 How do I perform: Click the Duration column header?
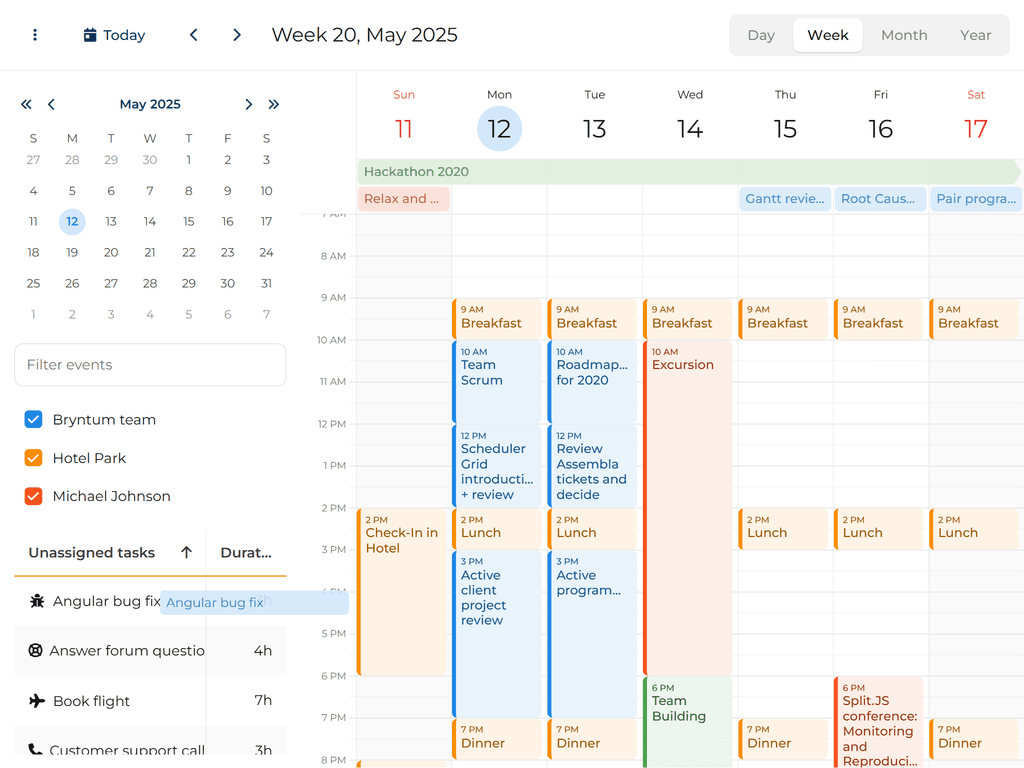[246, 552]
